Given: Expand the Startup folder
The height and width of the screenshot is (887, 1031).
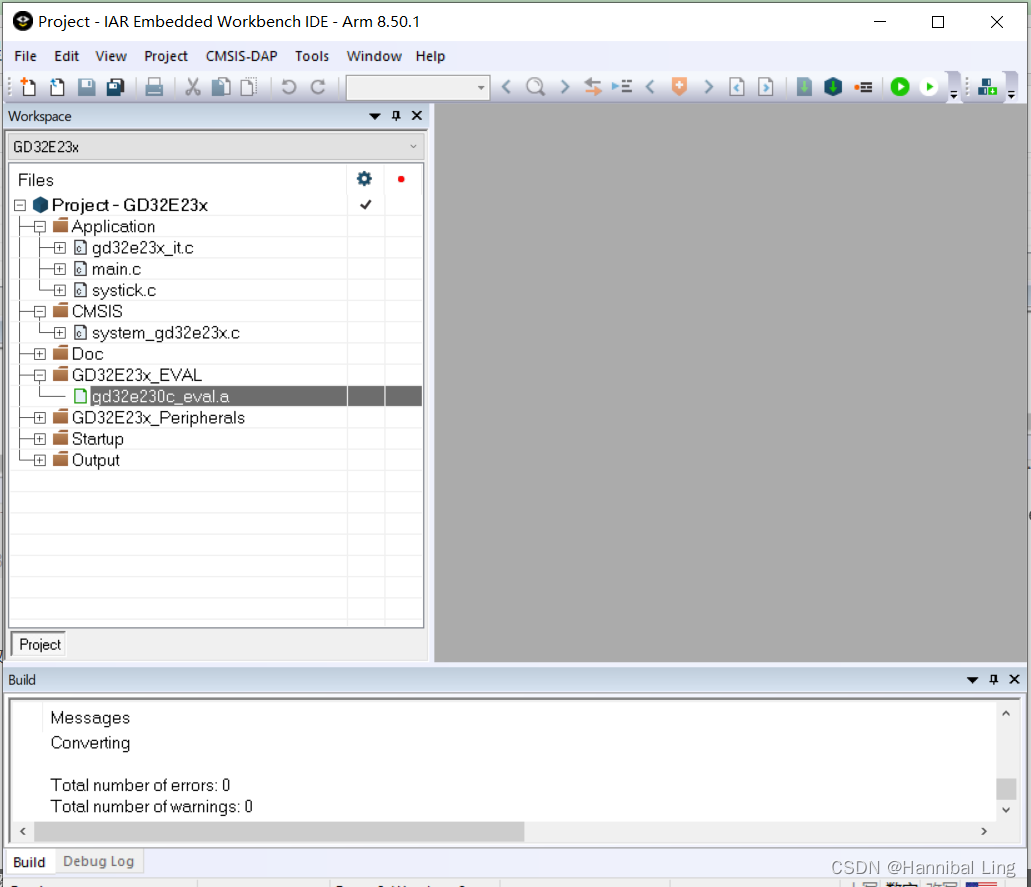Looking at the screenshot, I should (39, 439).
